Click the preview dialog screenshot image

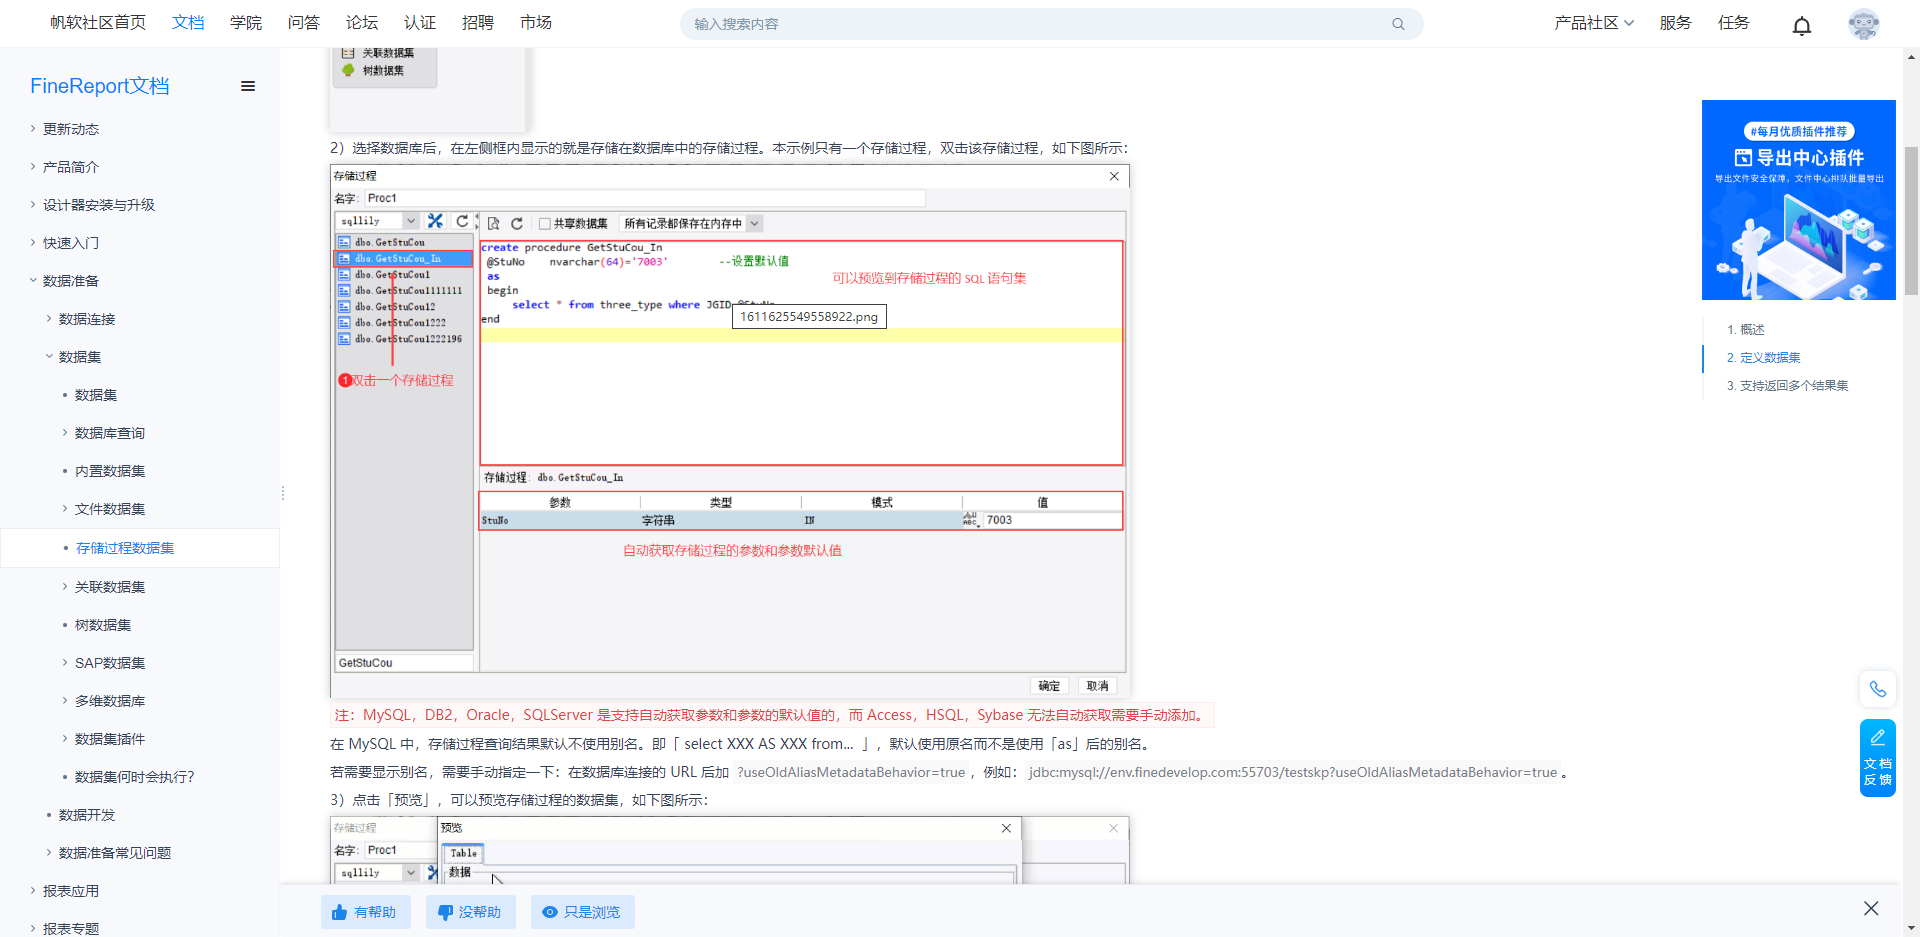point(730,850)
